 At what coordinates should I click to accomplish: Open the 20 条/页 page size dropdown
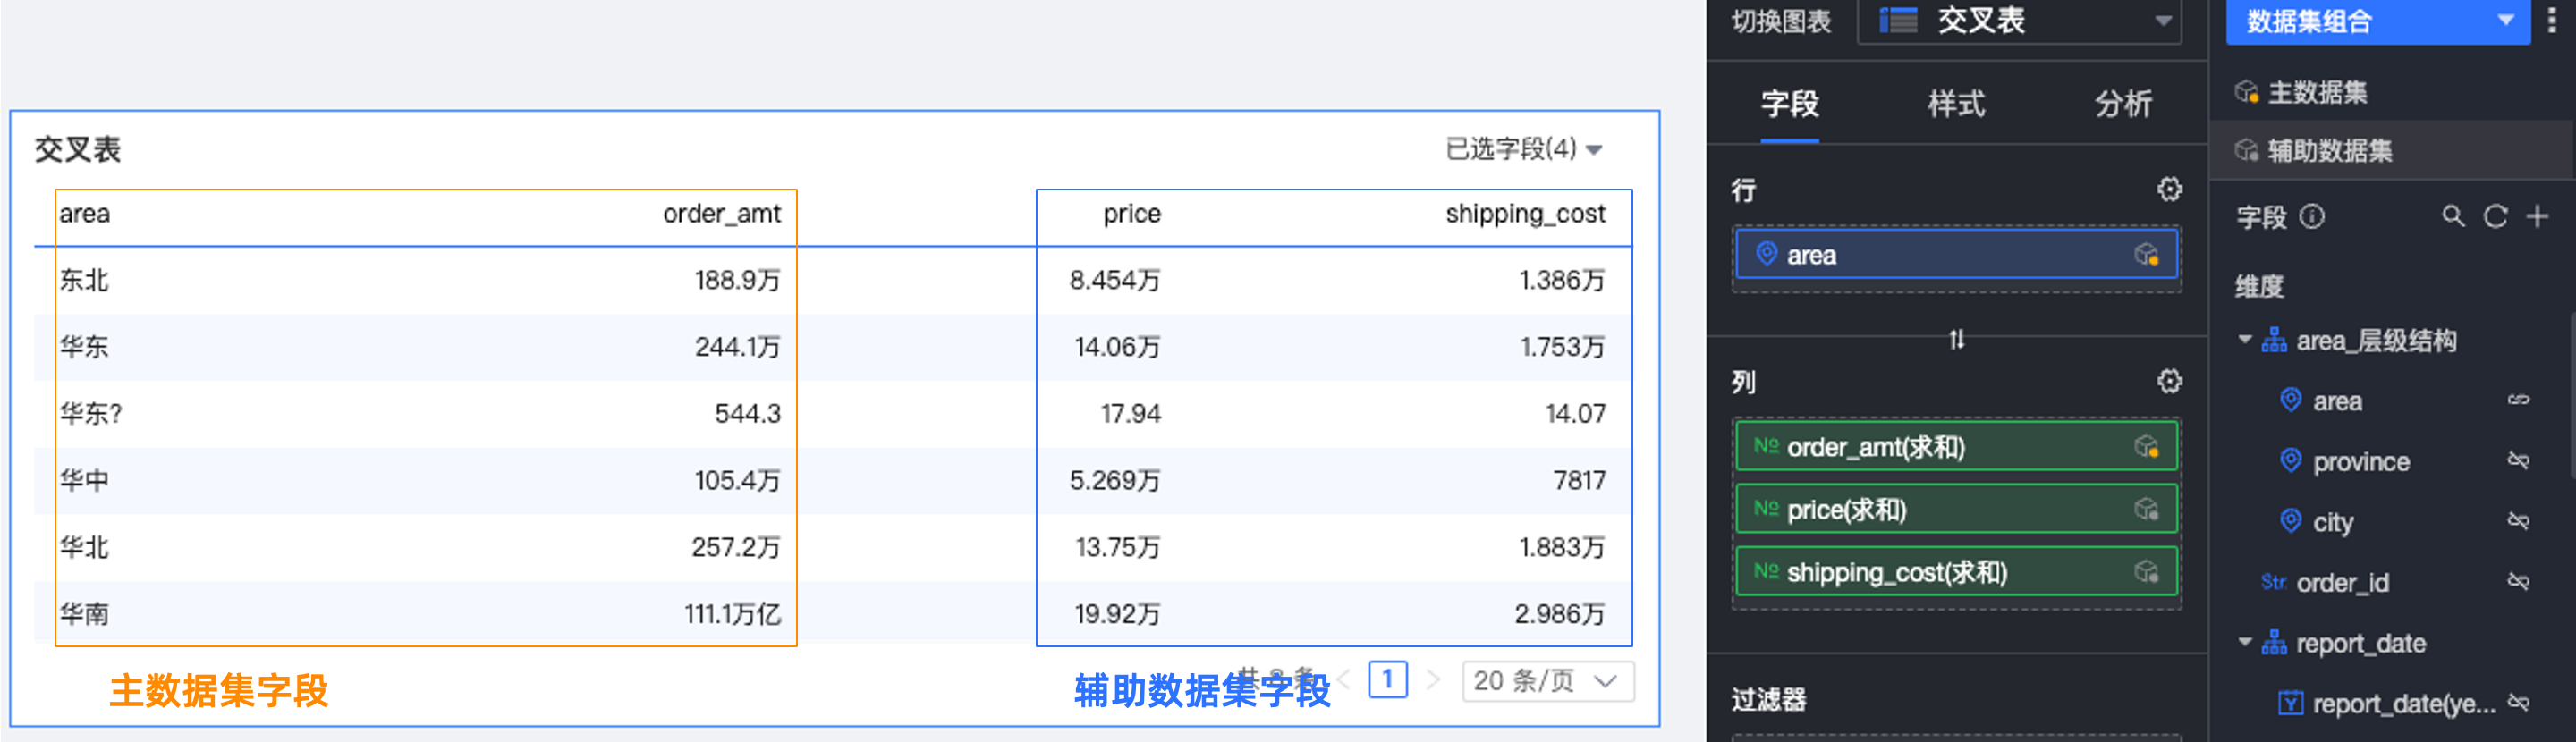click(x=1547, y=681)
